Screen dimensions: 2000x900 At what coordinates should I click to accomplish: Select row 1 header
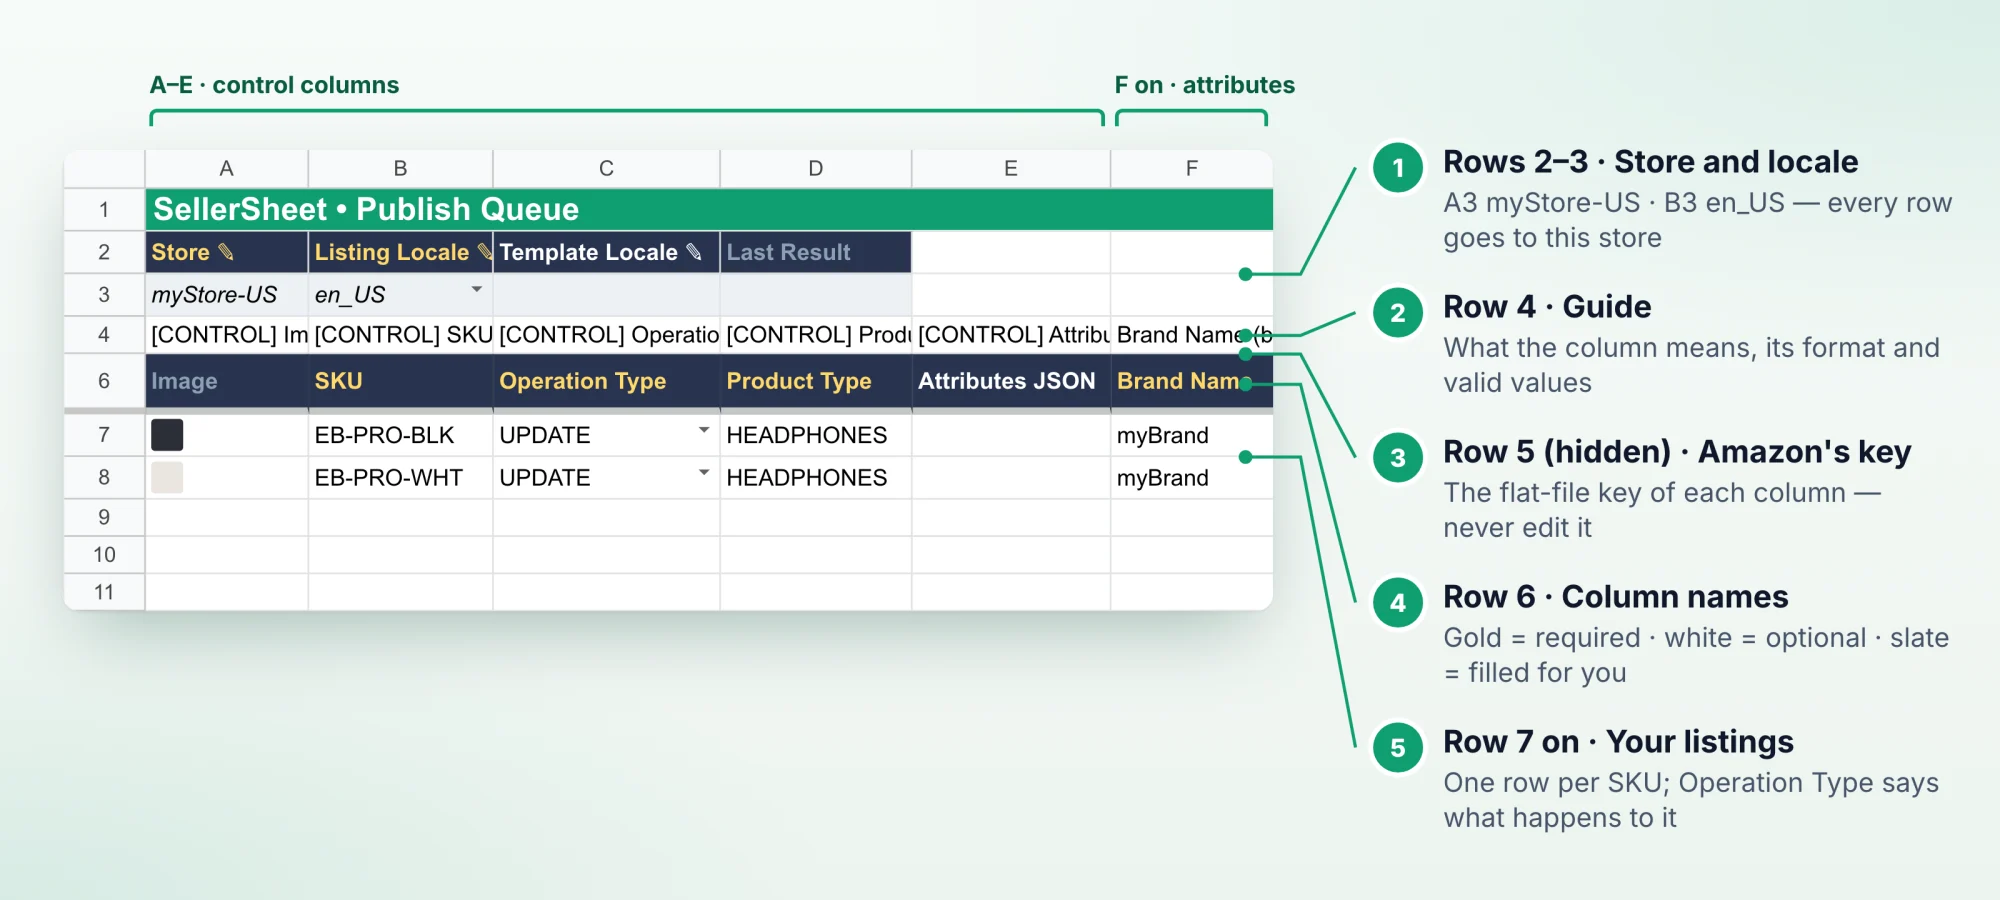(x=104, y=210)
